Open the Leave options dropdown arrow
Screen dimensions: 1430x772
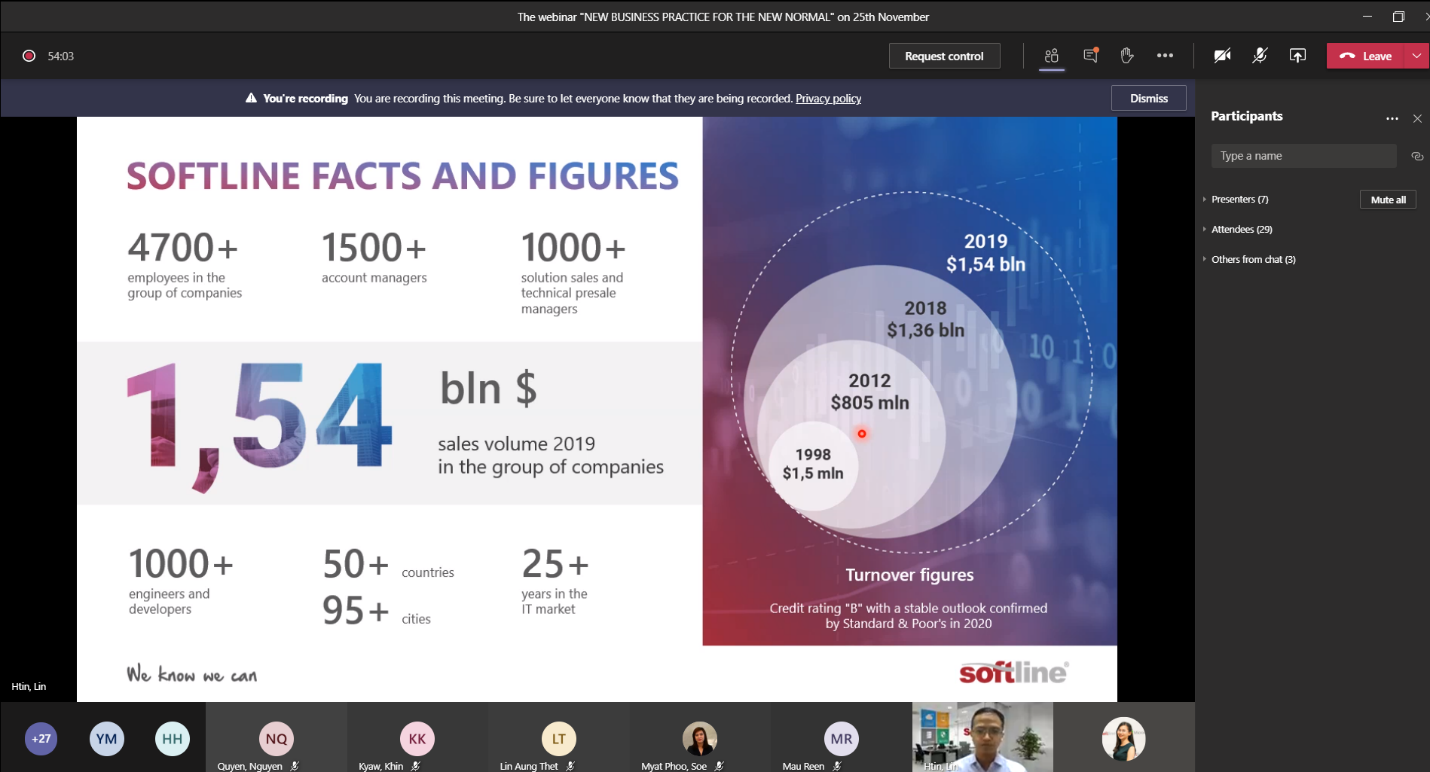tap(1417, 56)
